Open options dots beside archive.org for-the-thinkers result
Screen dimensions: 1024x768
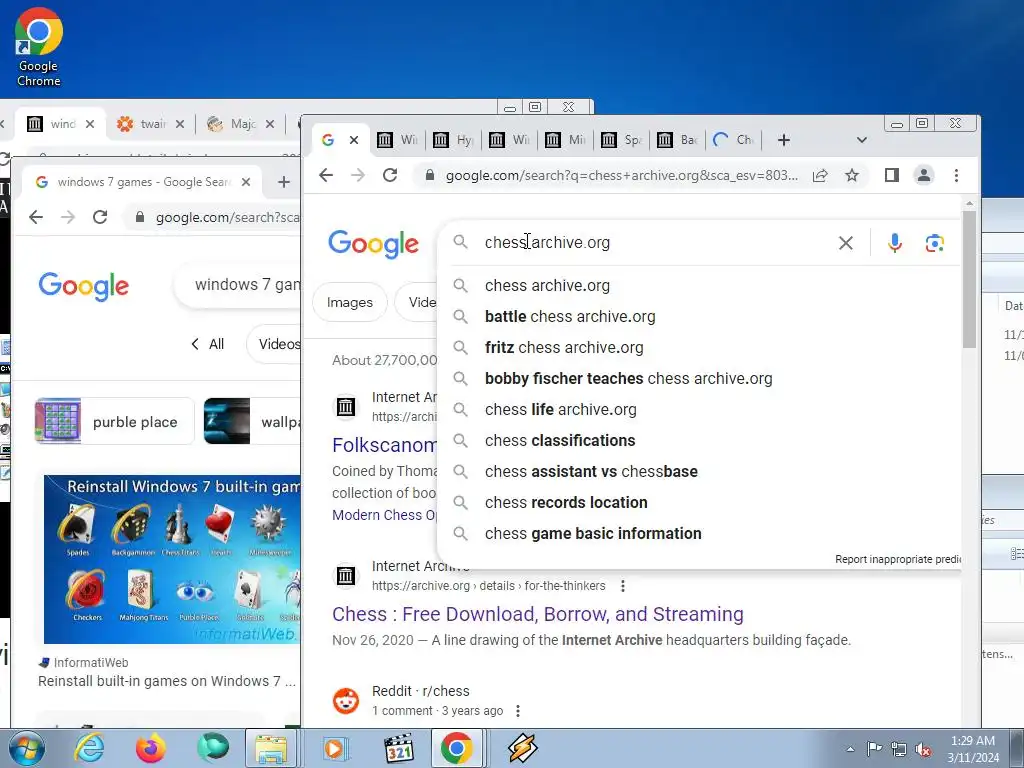pos(623,586)
